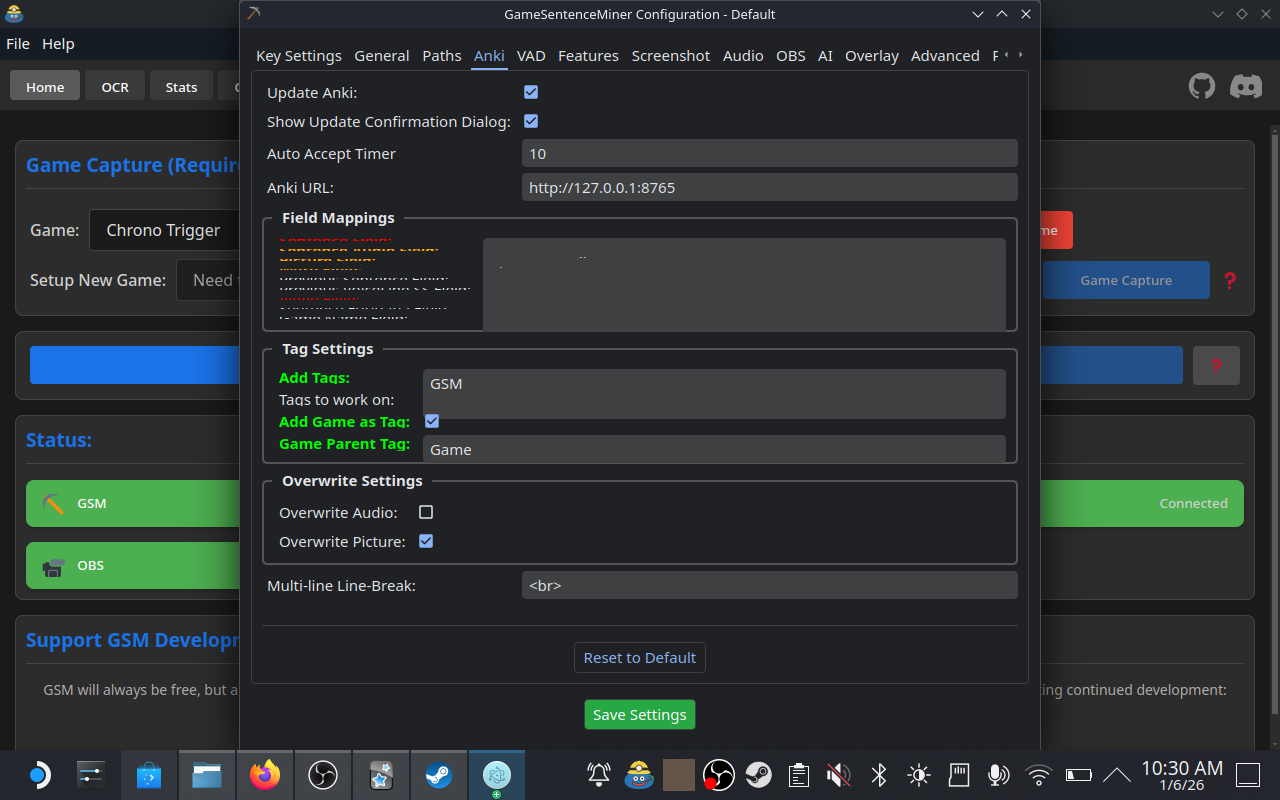Click the slime tray icon
1280x800 pixels.
point(638,774)
